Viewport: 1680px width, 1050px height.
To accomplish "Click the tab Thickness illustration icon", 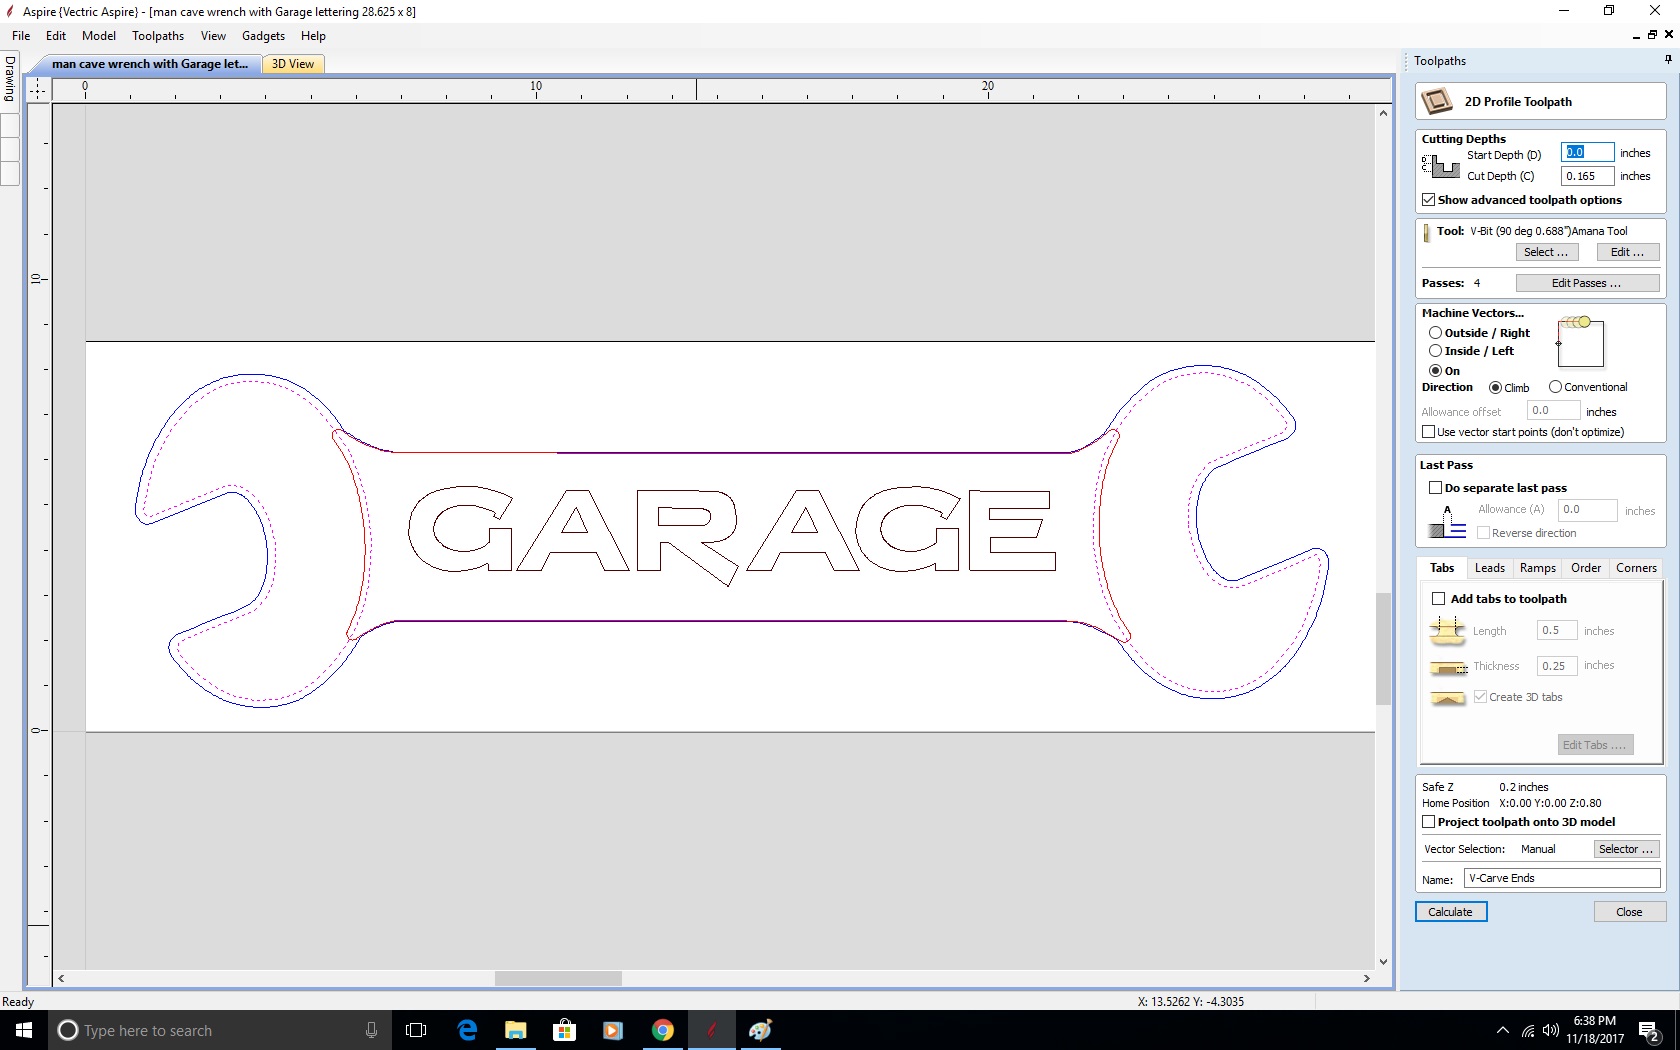I will (1448, 667).
